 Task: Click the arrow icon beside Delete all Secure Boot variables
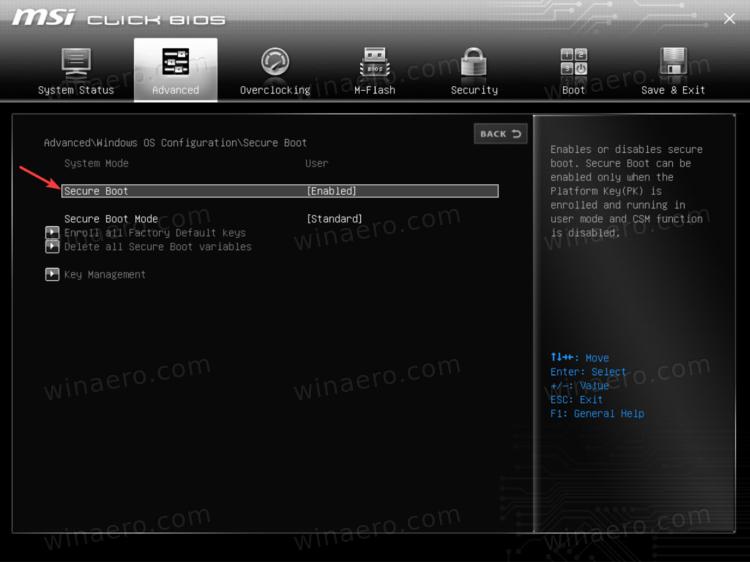52,246
